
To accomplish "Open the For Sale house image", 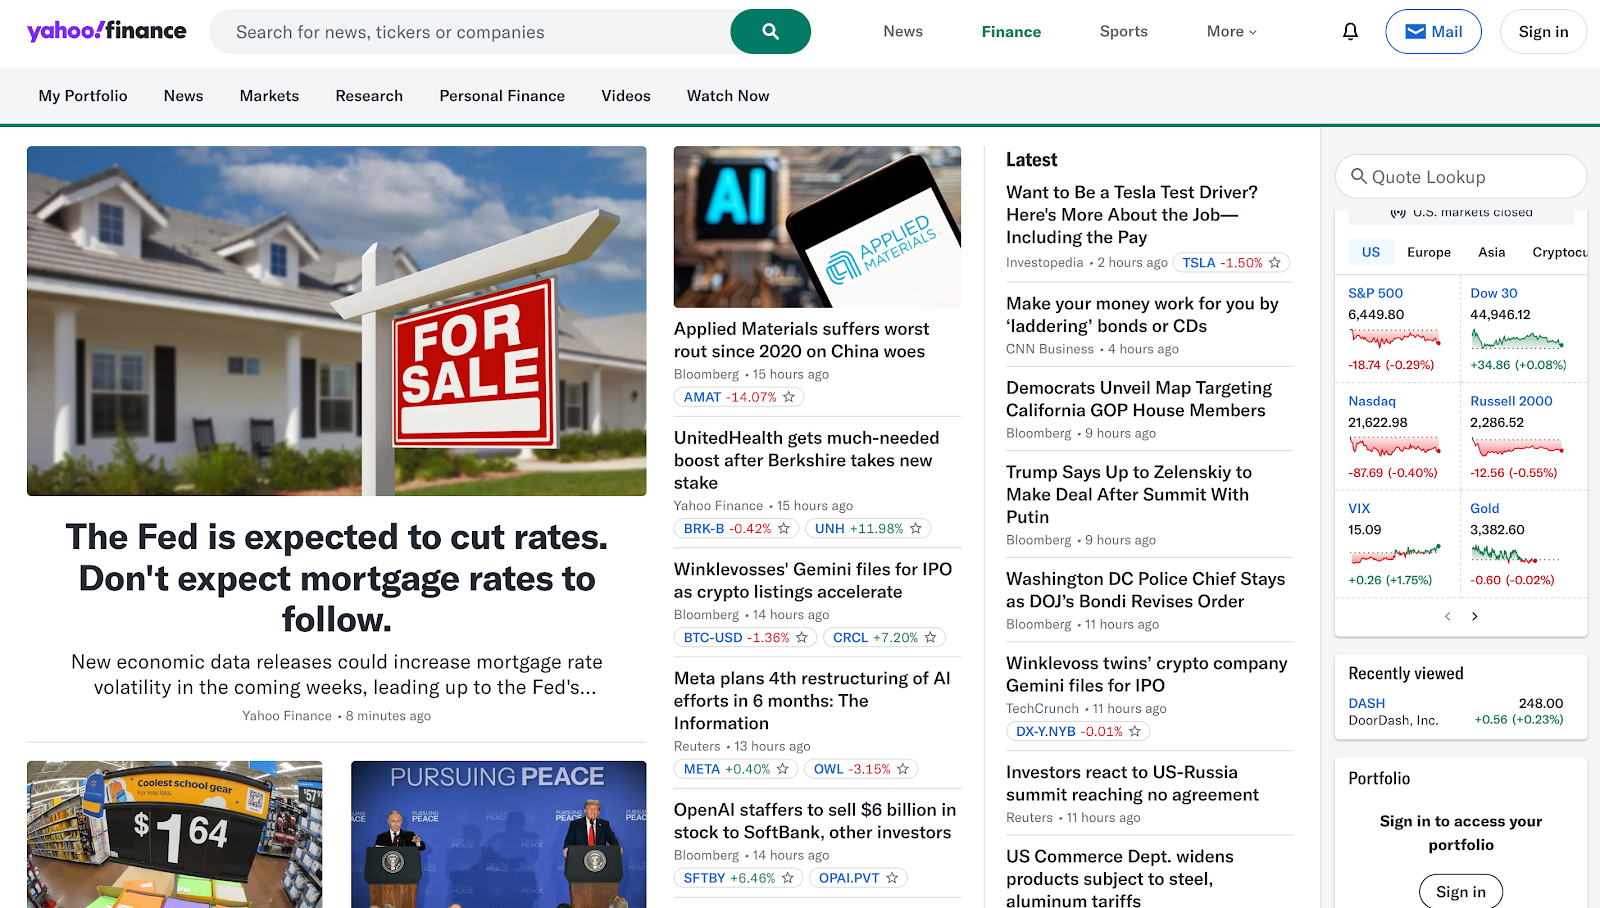I will tap(337, 321).
